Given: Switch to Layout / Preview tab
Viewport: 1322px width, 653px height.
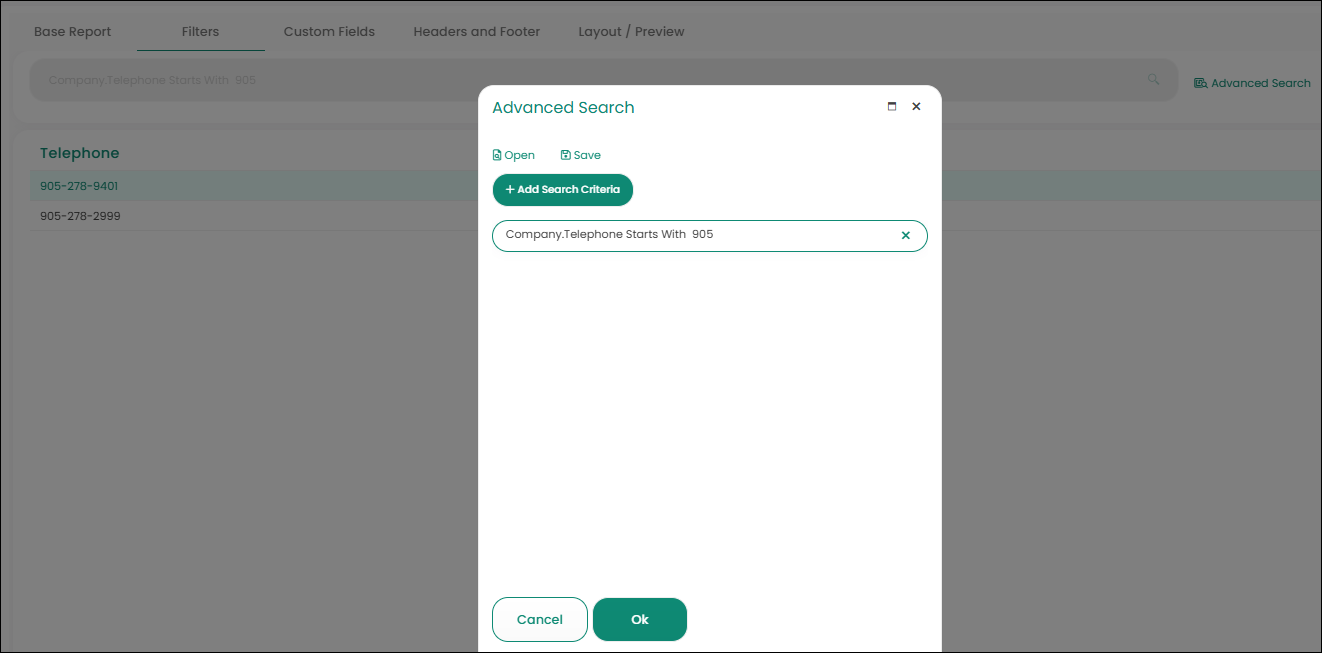Looking at the screenshot, I should pos(631,32).
